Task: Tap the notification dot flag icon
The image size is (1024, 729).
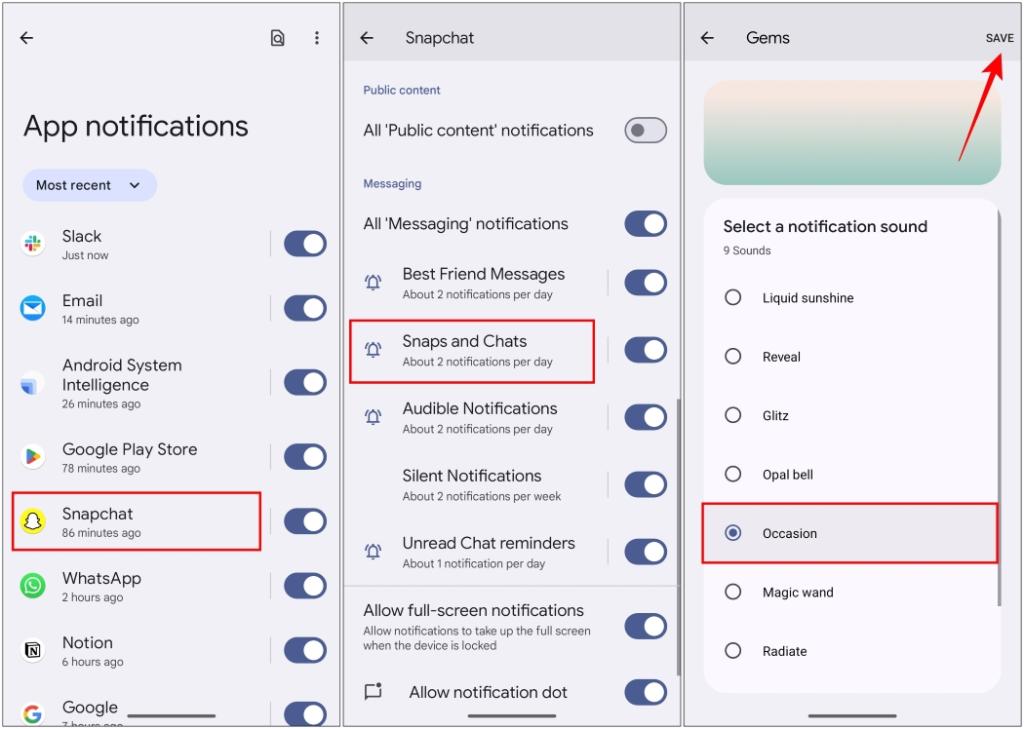Action: coord(374,692)
